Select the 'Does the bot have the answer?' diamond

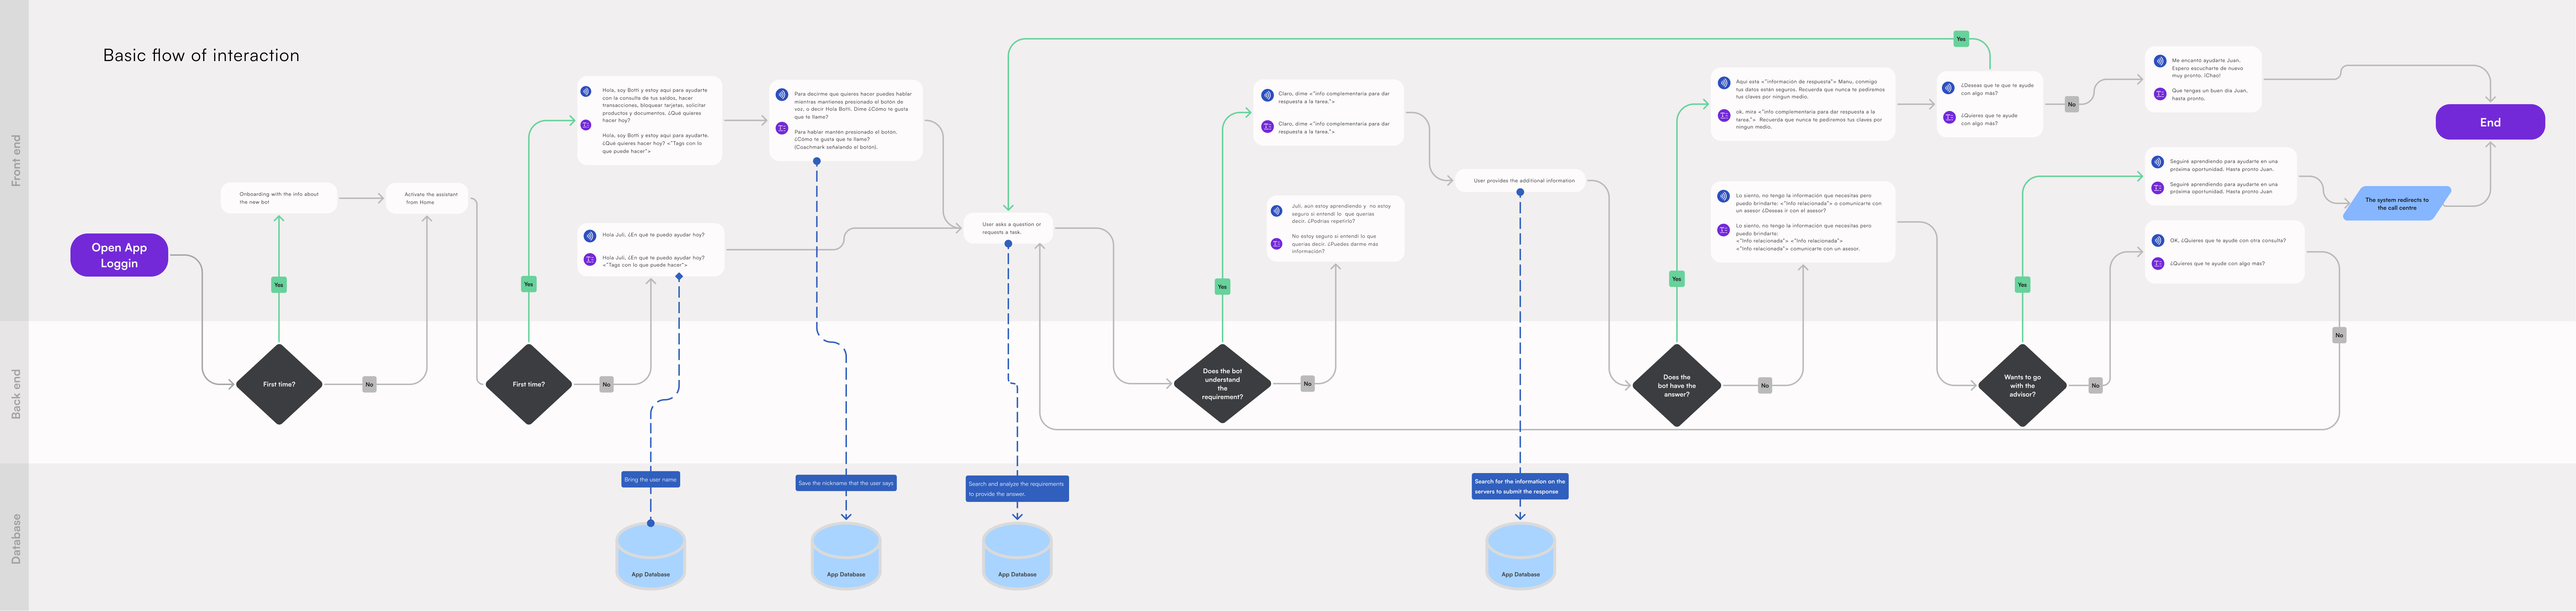(1677, 385)
